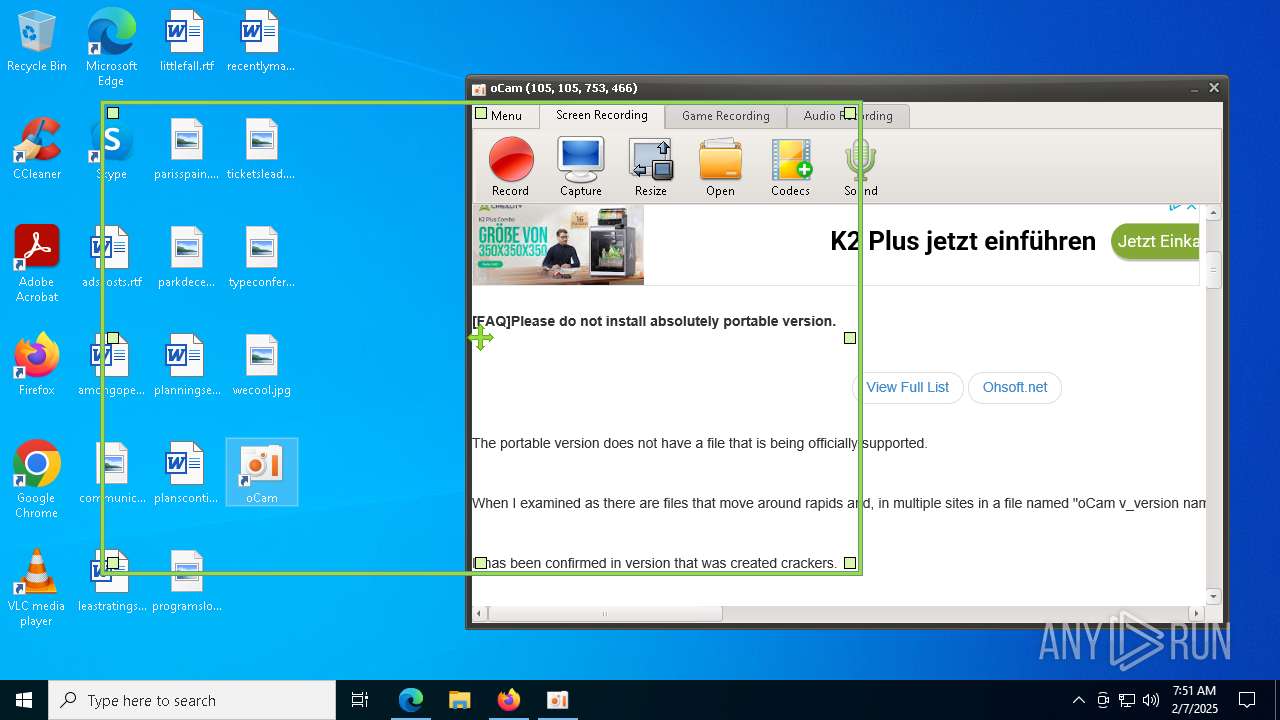Select the planningse... document icon
1280x720 pixels.
[187, 366]
